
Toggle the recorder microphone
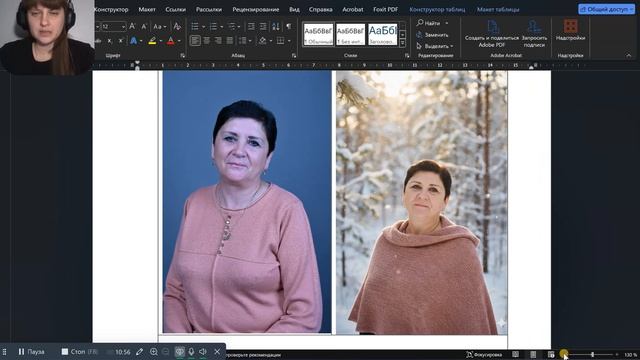click(191, 351)
